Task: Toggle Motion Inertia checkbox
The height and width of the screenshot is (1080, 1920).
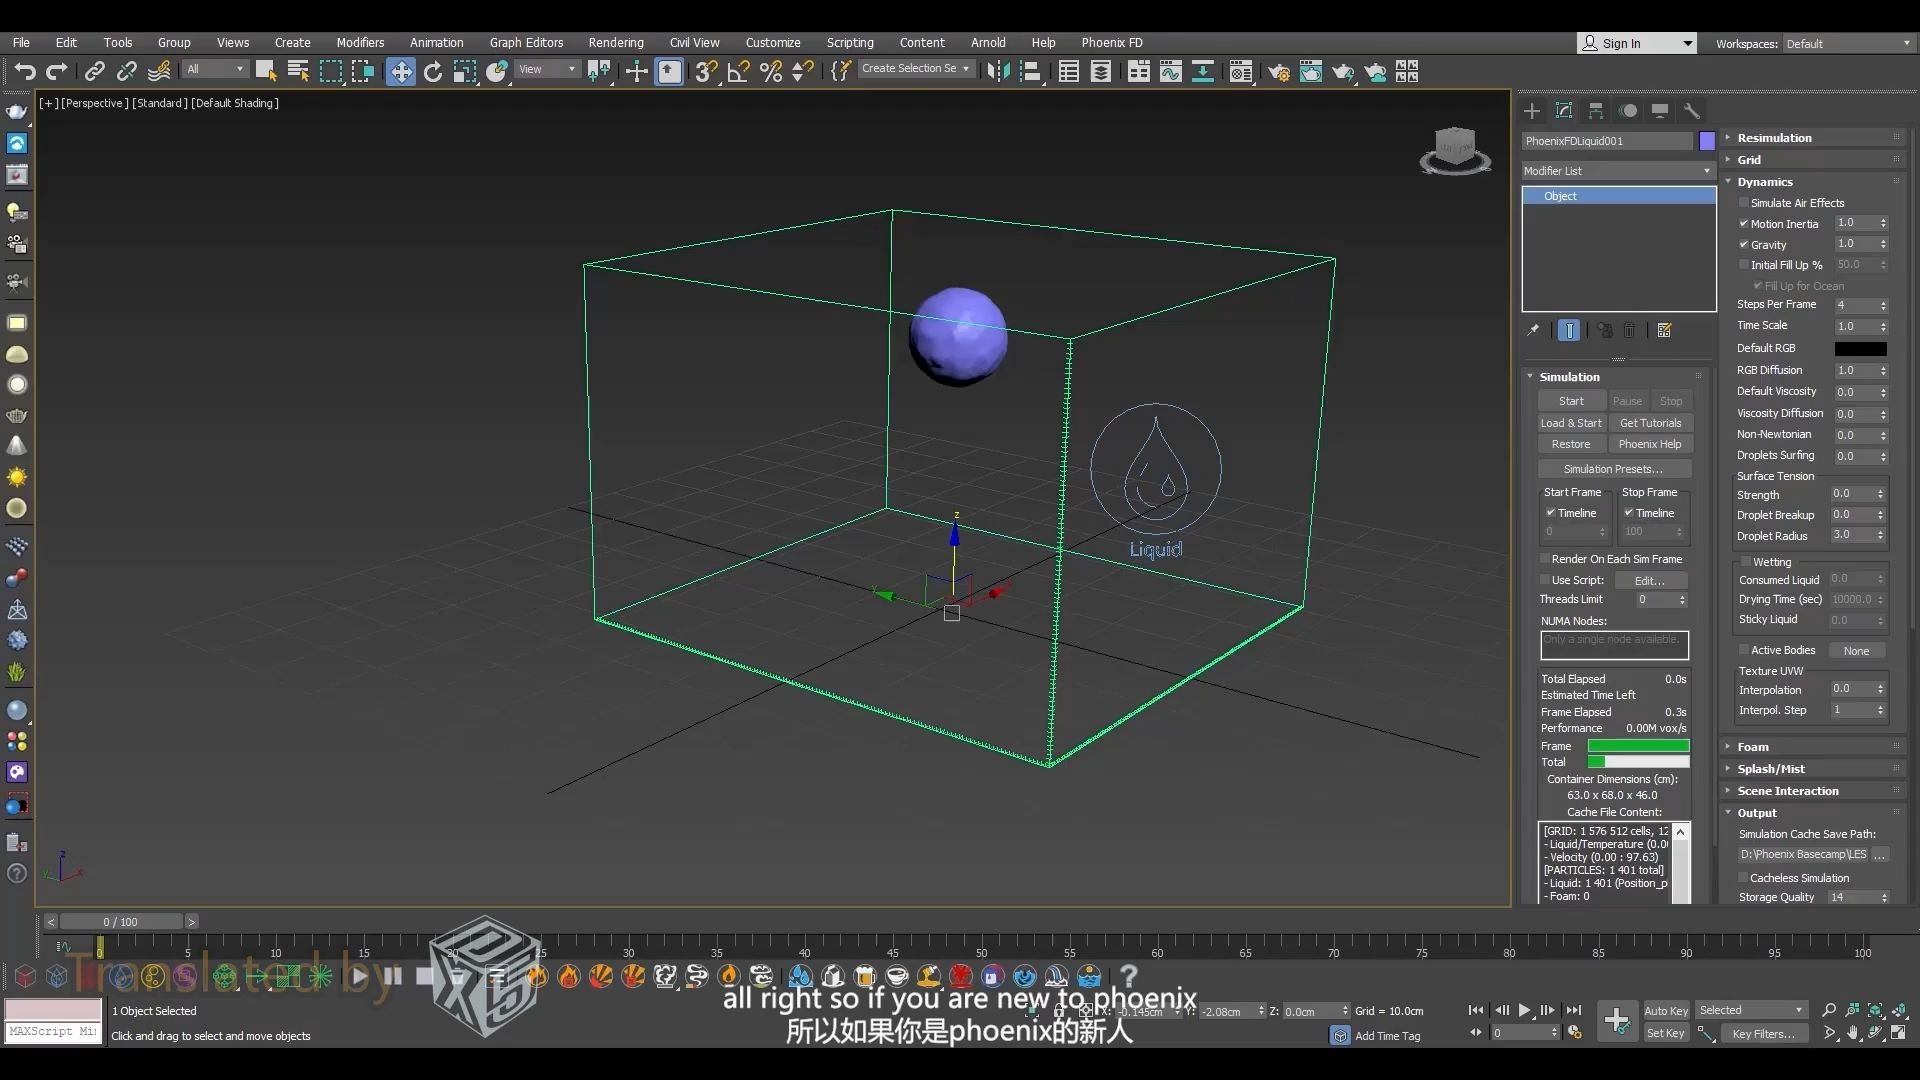Action: tap(1744, 224)
